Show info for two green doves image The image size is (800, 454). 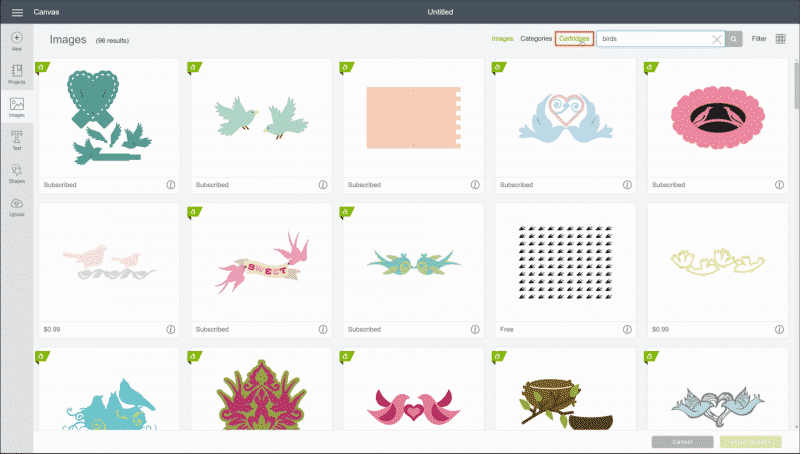pyautogui.click(x=323, y=185)
